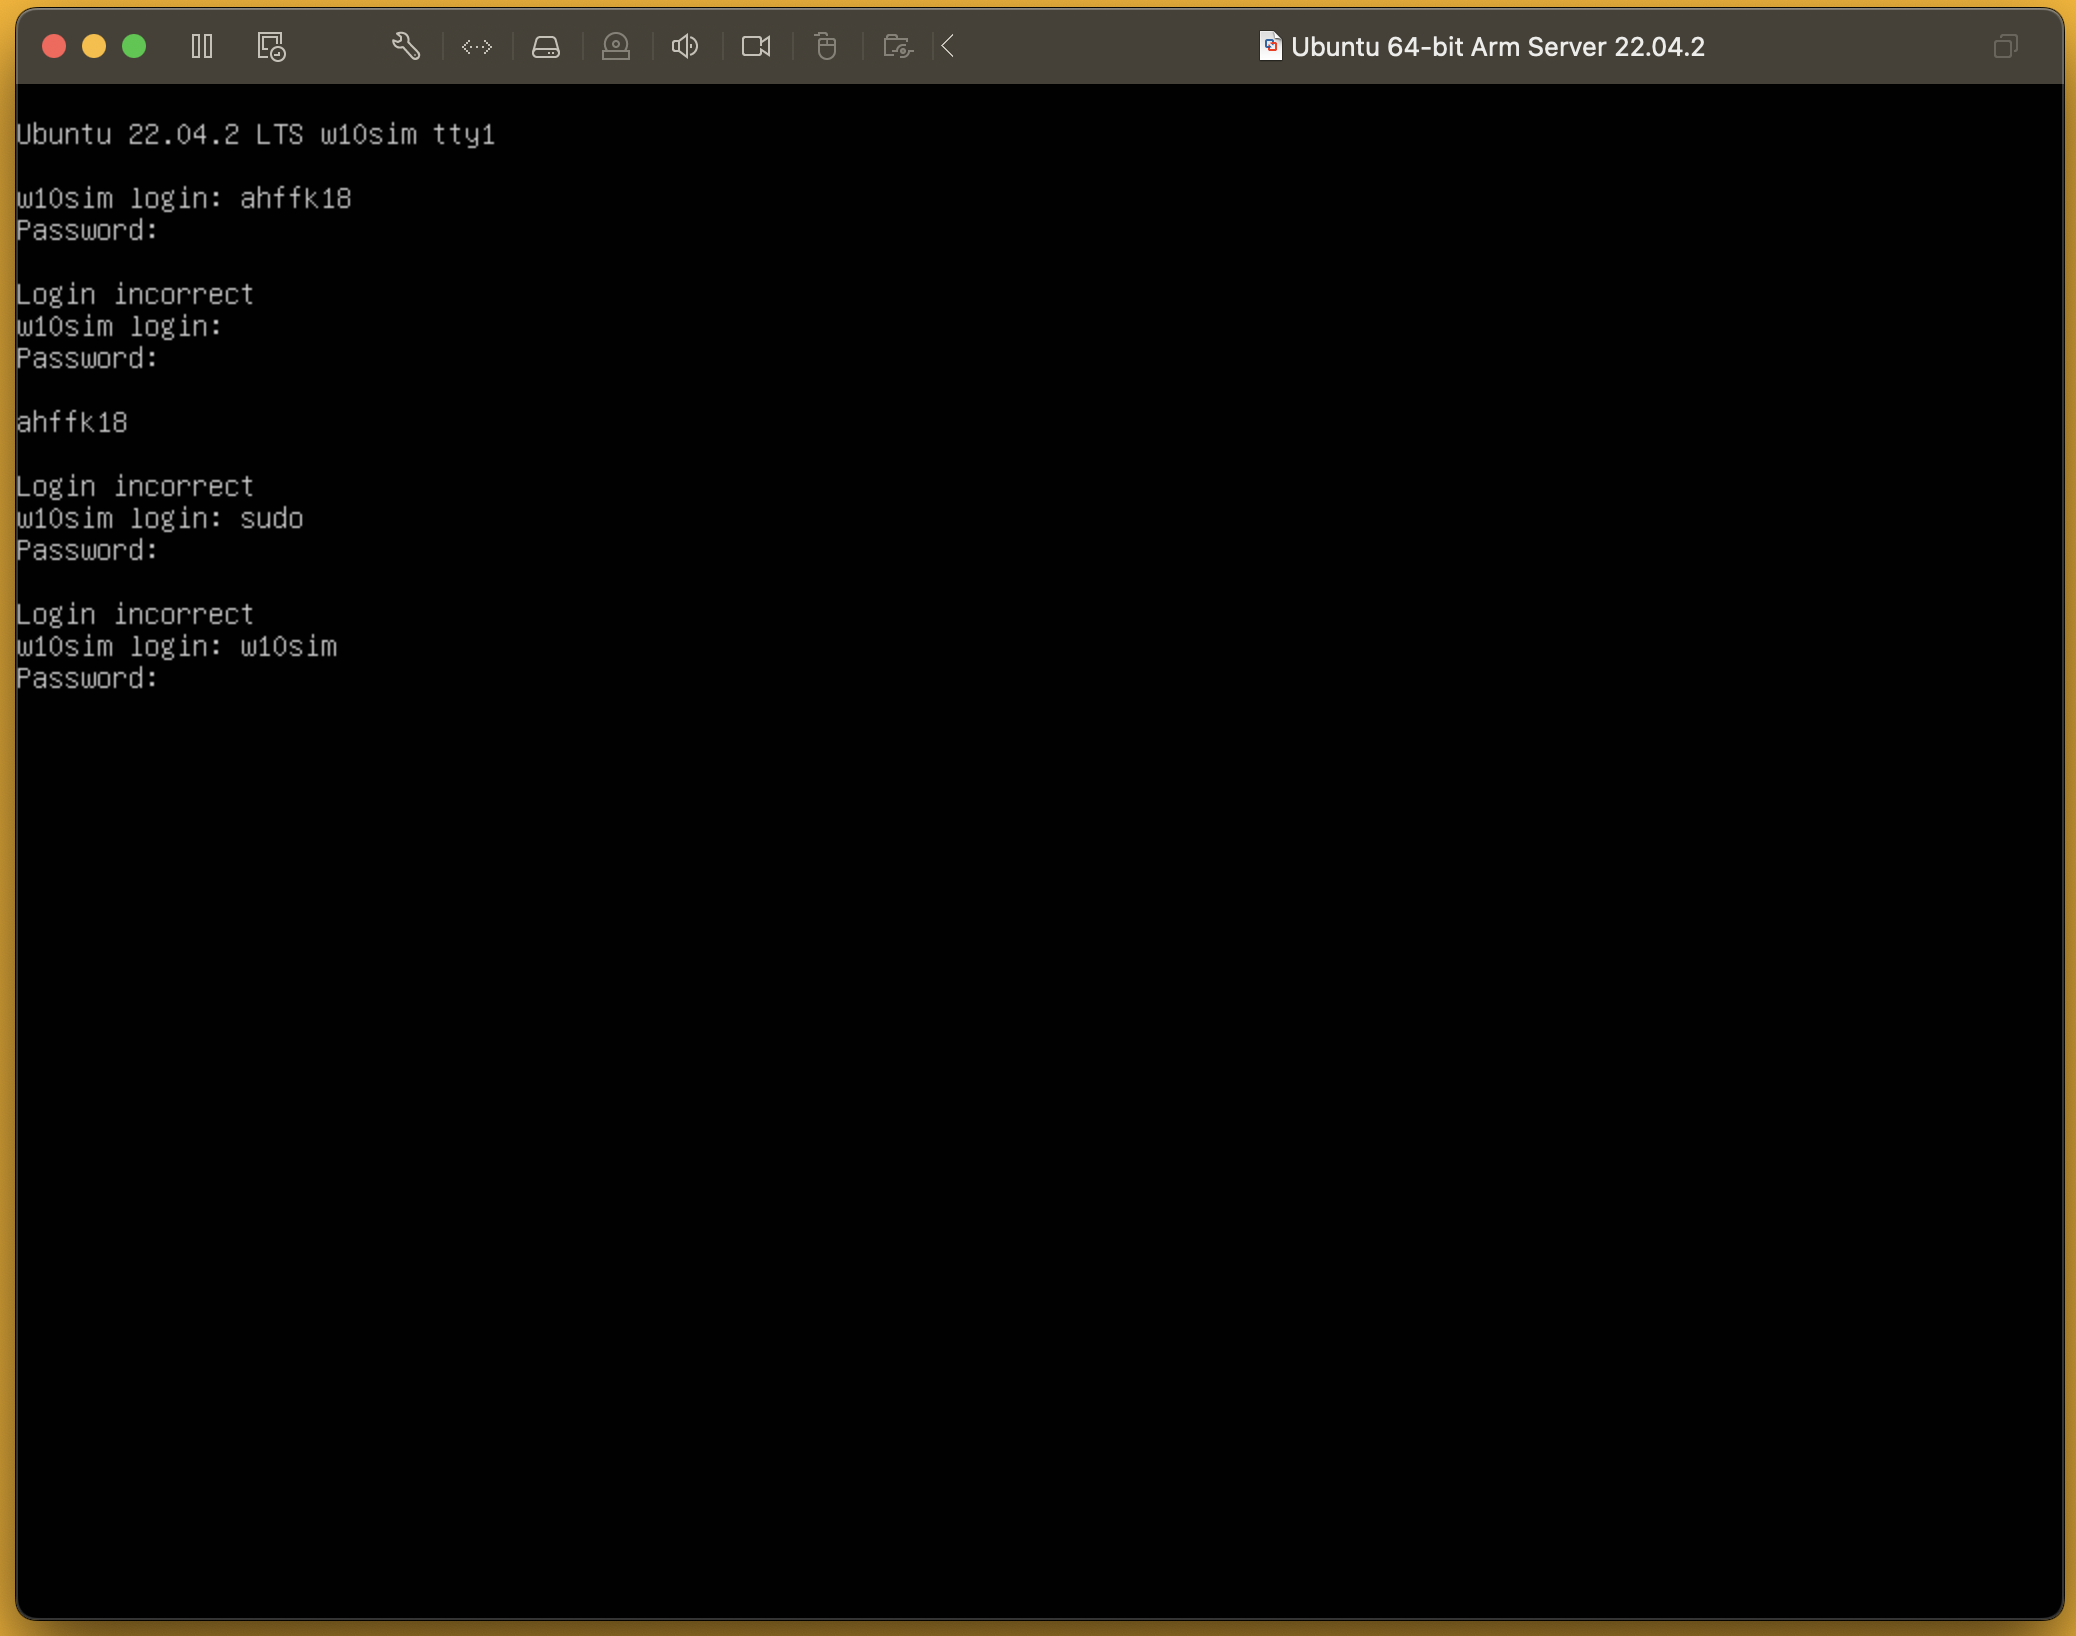Viewport: 2076px width, 1636px height.
Task: Open the snapshot manager icon
Action: (x=271, y=46)
